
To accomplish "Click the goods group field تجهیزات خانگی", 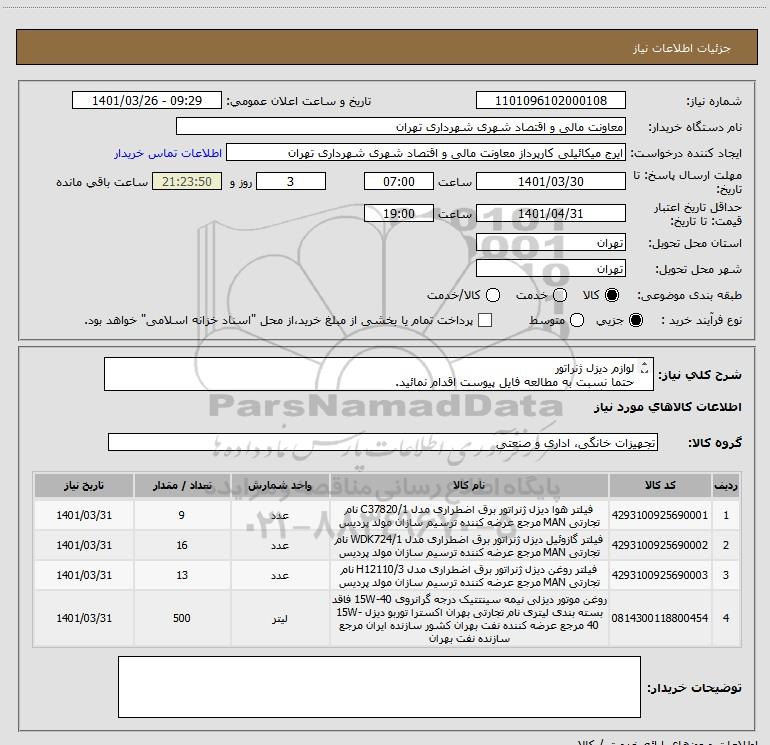I will pyautogui.click(x=383, y=442).
